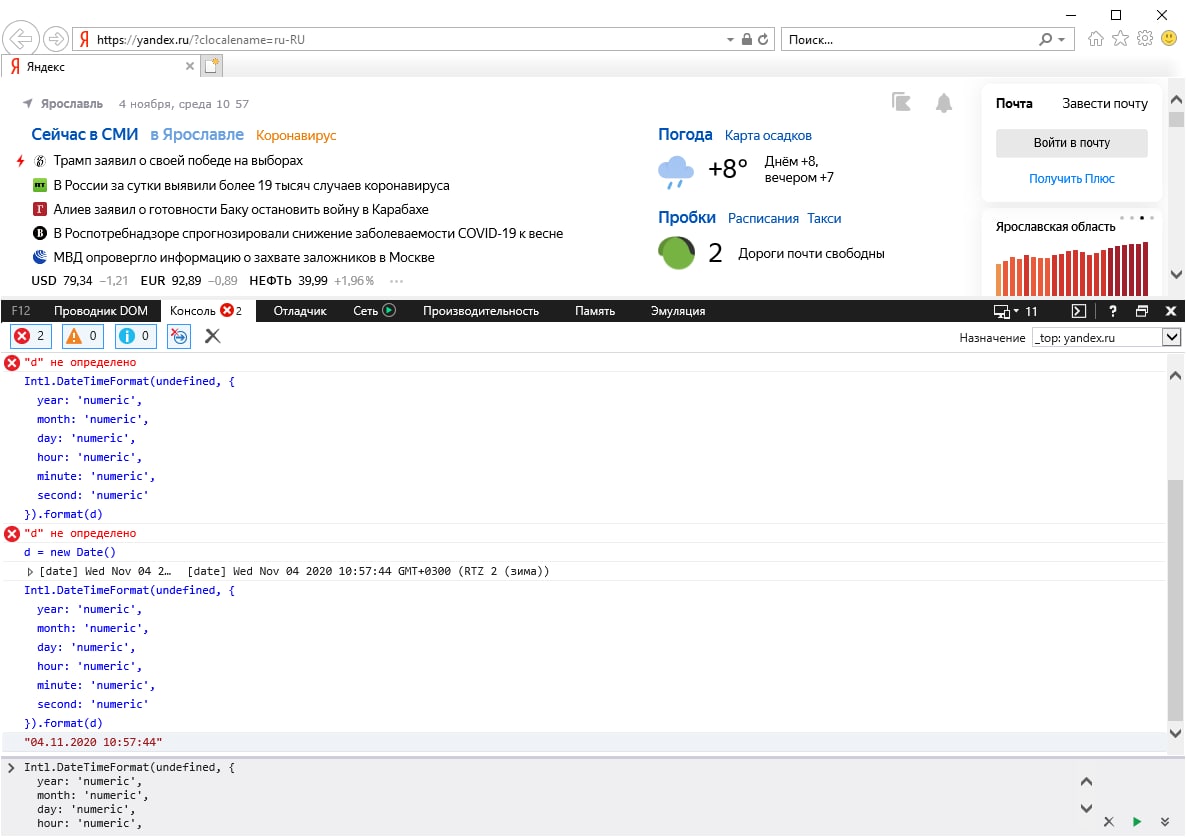Image resolution: width=1186 pixels, height=837 pixels.
Task: Close the Яндекс tab
Action: (x=190, y=67)
